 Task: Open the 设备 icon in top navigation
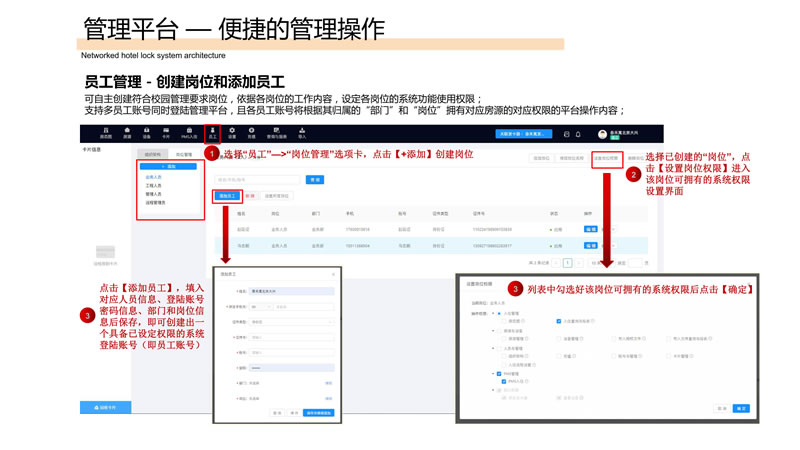click(146, 133)
